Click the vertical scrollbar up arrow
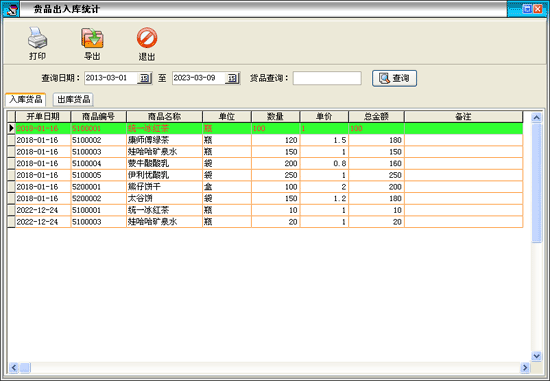Viewport: 550px width, 381px height. 536,117
